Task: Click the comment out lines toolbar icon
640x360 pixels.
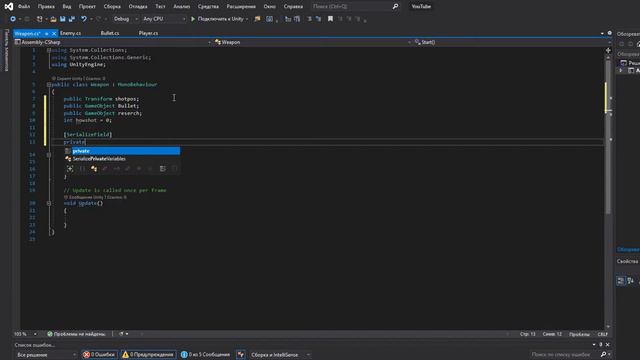Action: click(309, 19)
